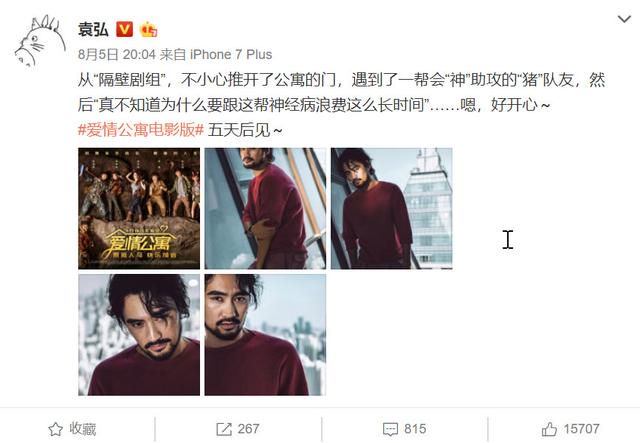Click the 收藏 favorite label
Image resolution: width=640 pixels, height=443 pixels.
click(x=82, y=429)
